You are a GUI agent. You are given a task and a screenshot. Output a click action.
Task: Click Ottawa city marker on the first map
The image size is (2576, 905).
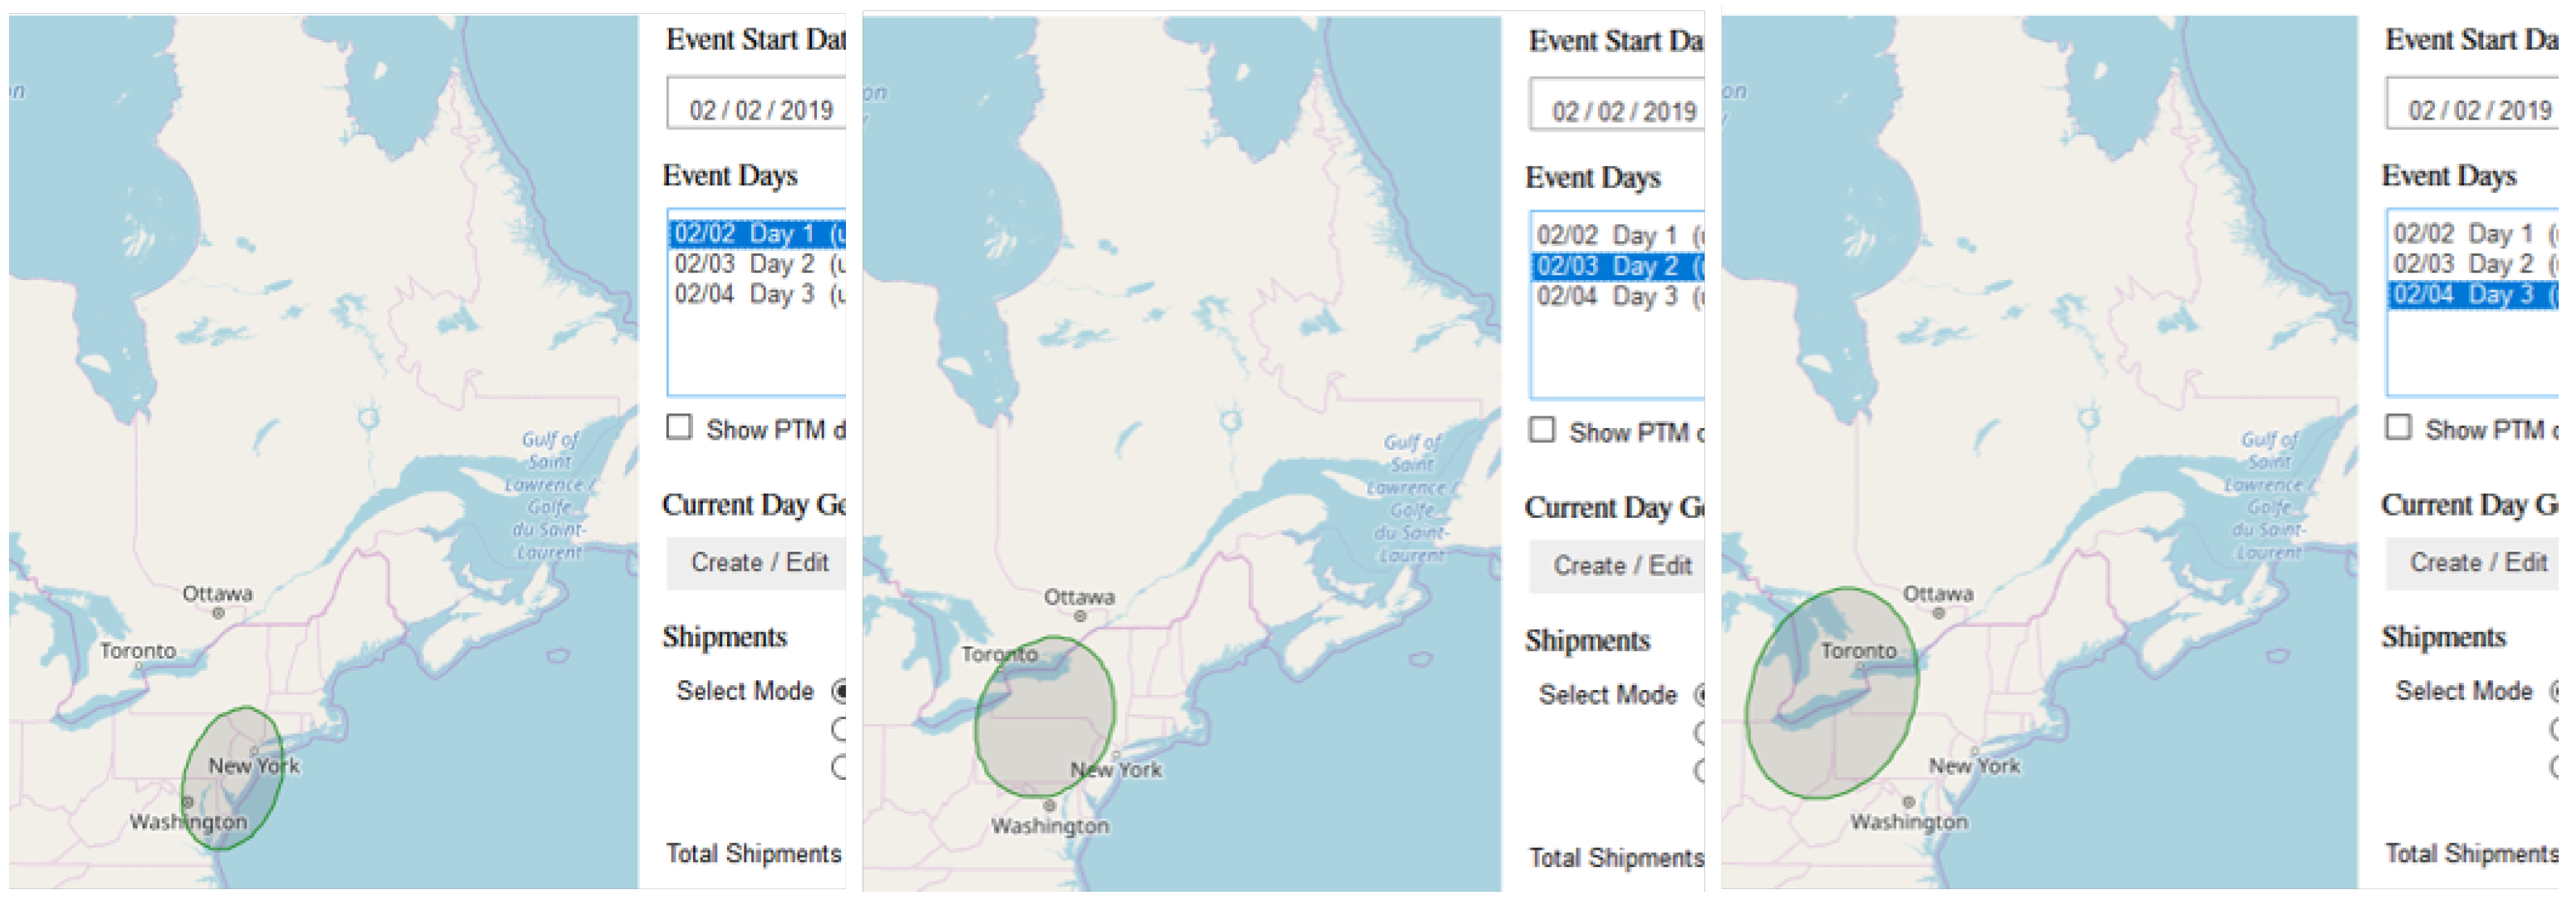(218, 613)
